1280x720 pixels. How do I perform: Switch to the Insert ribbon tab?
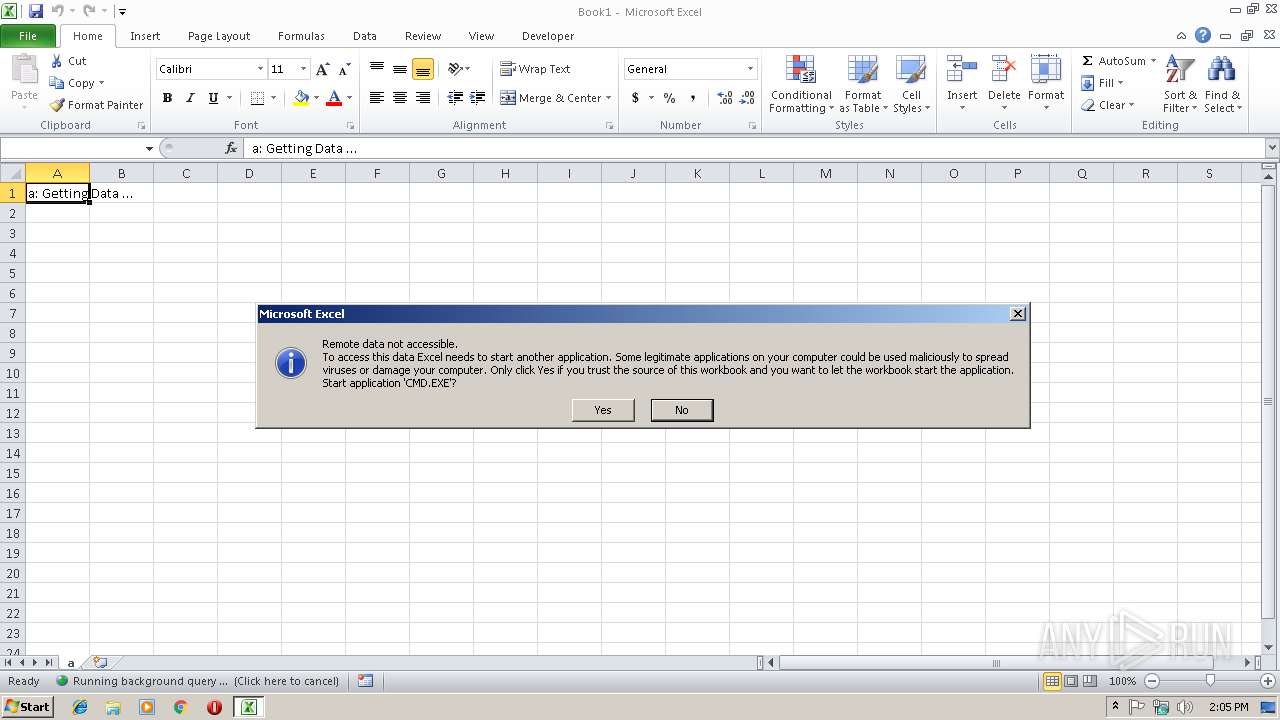pyautogui.click(x=145, y=36)
